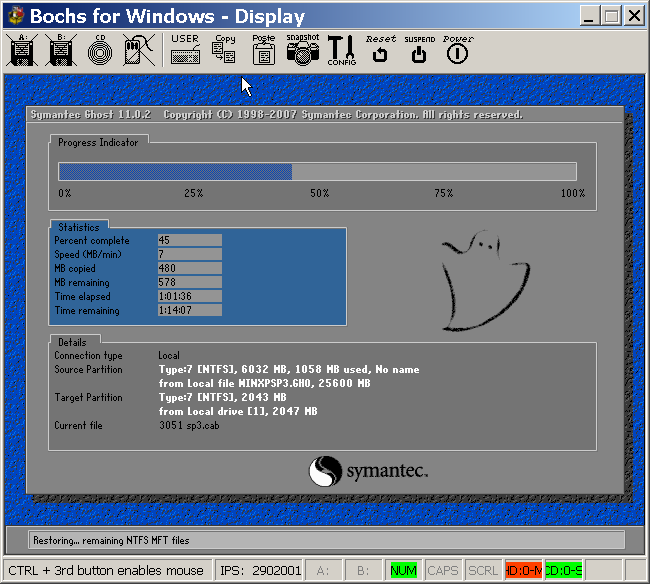Click the Reset button icon
The width and height of the screenshot is (650, 584).
(381, 49)
